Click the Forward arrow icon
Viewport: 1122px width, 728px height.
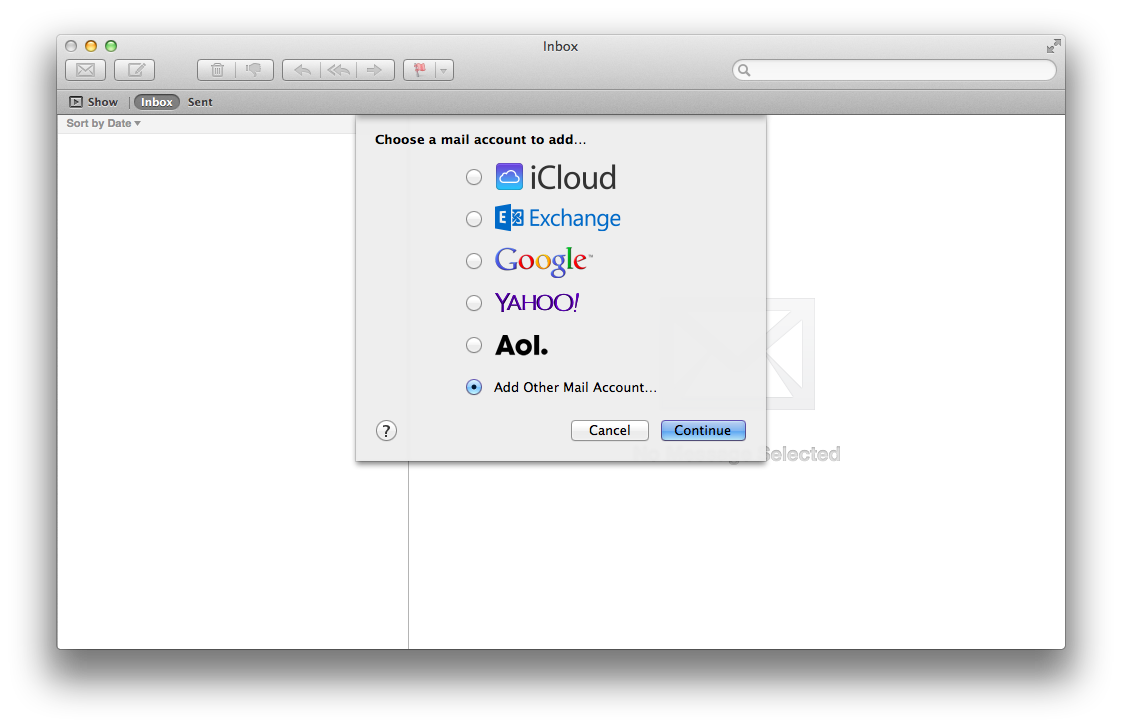[x=375, y=70]
